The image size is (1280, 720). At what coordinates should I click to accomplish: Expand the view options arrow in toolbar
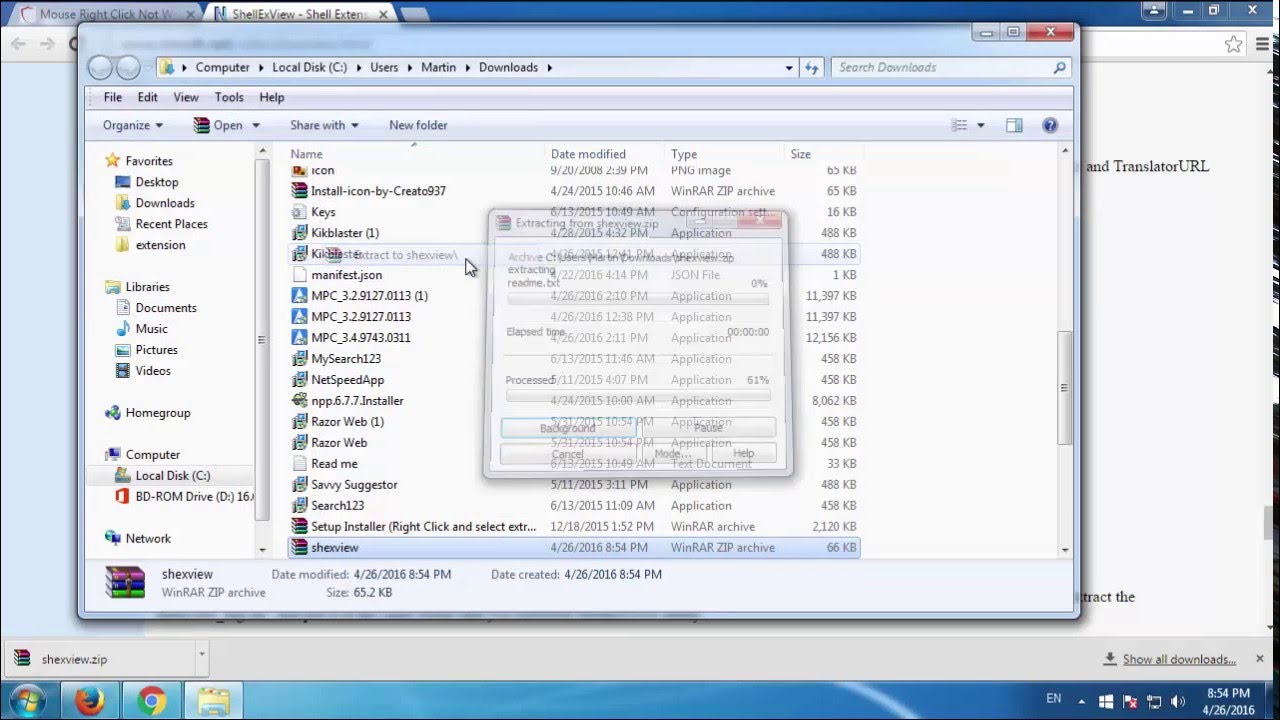(x=980, y=125)
